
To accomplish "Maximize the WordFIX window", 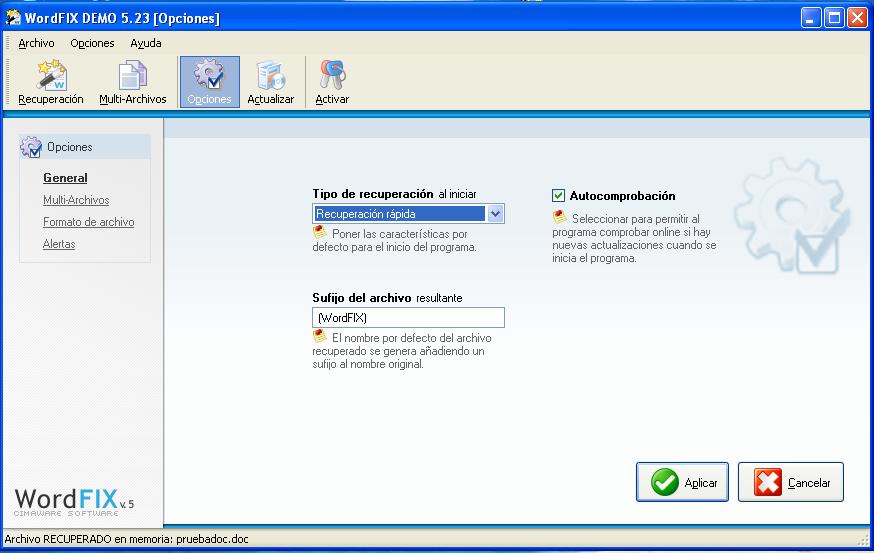I will click(x=834, y=18).
